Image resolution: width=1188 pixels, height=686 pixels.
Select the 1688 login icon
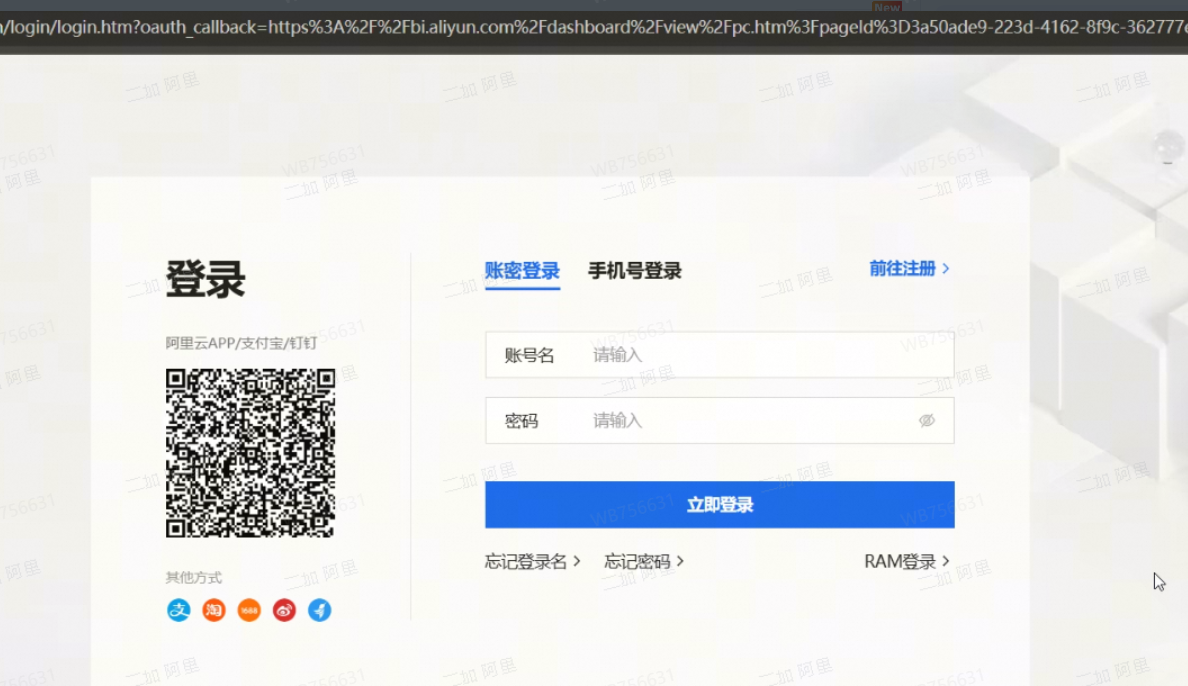pyautogui.click(x=249, y=609)
